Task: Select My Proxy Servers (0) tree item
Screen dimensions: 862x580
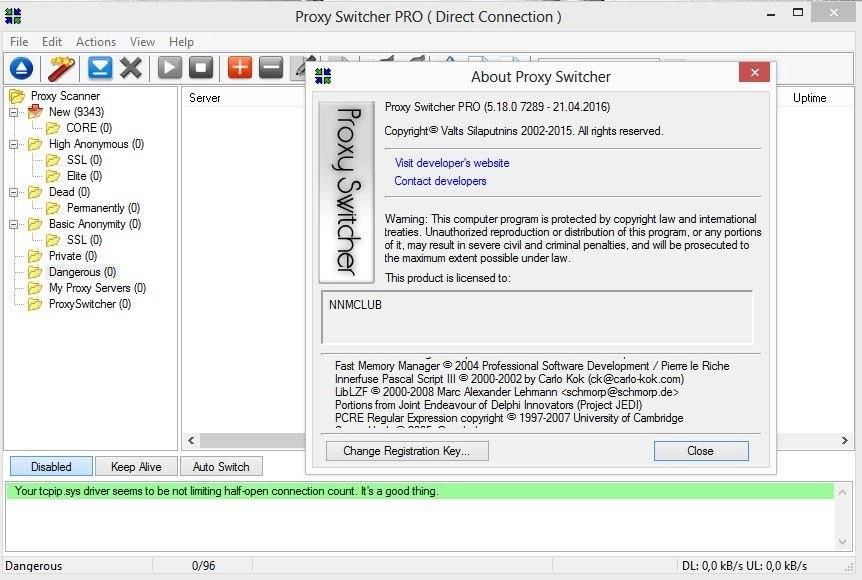Action: (x=97, y=288)
